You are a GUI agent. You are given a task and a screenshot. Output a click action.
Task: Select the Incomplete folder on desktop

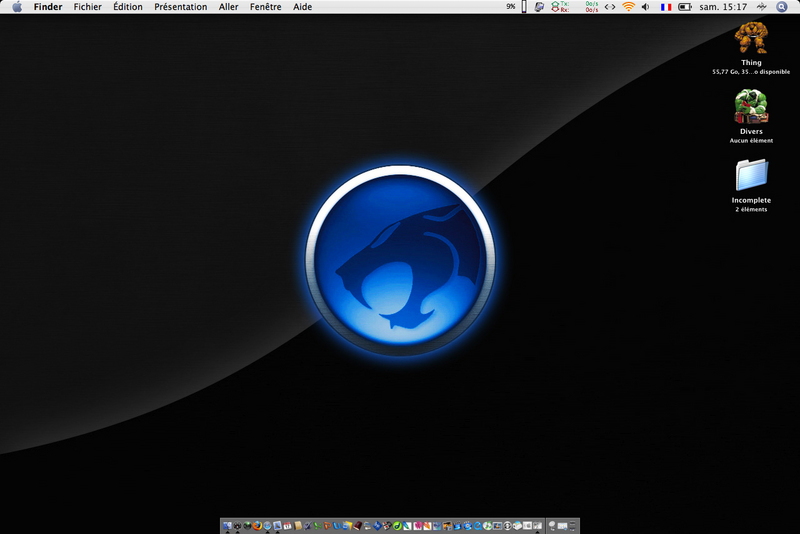[751, 175]
